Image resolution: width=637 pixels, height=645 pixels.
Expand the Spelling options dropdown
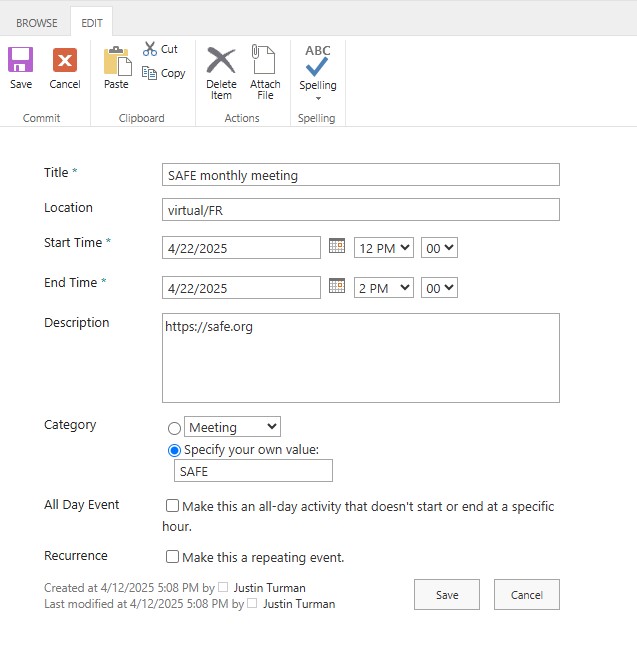click(x=318, y=97)
